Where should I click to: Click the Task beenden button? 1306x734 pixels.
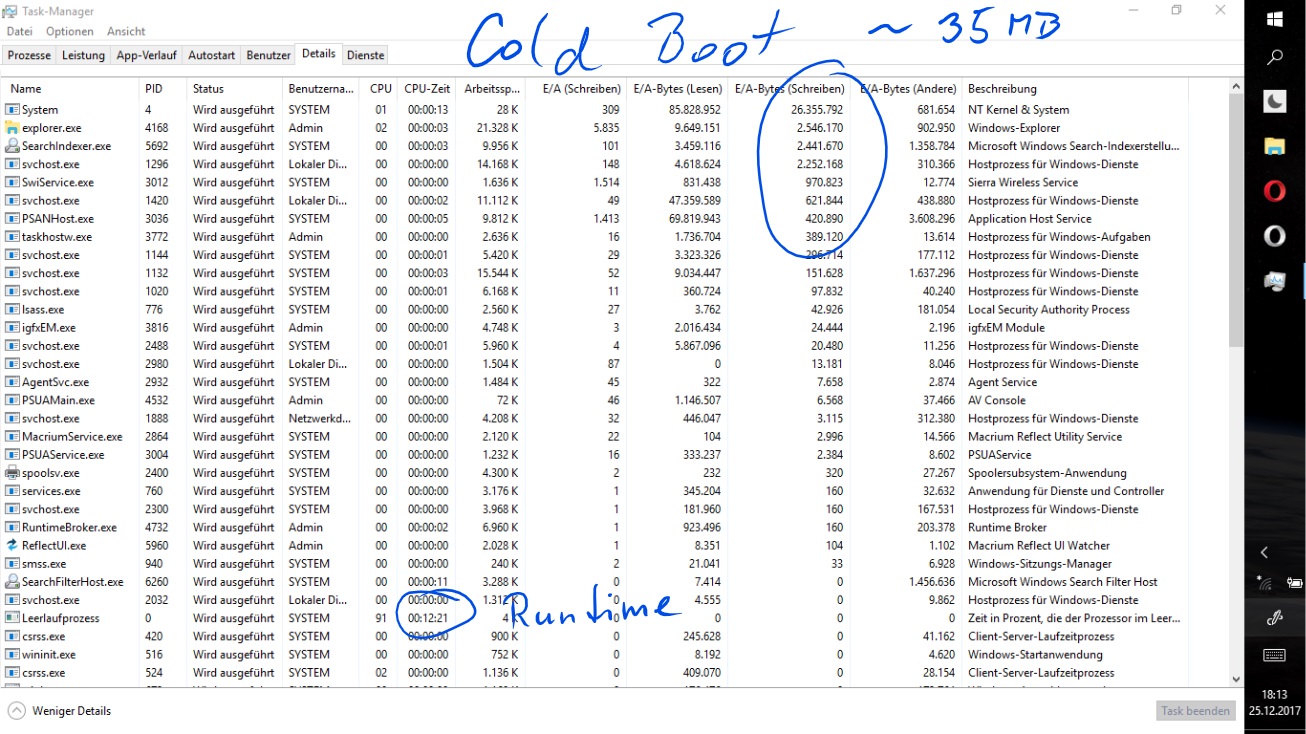tap(1195, 711)
